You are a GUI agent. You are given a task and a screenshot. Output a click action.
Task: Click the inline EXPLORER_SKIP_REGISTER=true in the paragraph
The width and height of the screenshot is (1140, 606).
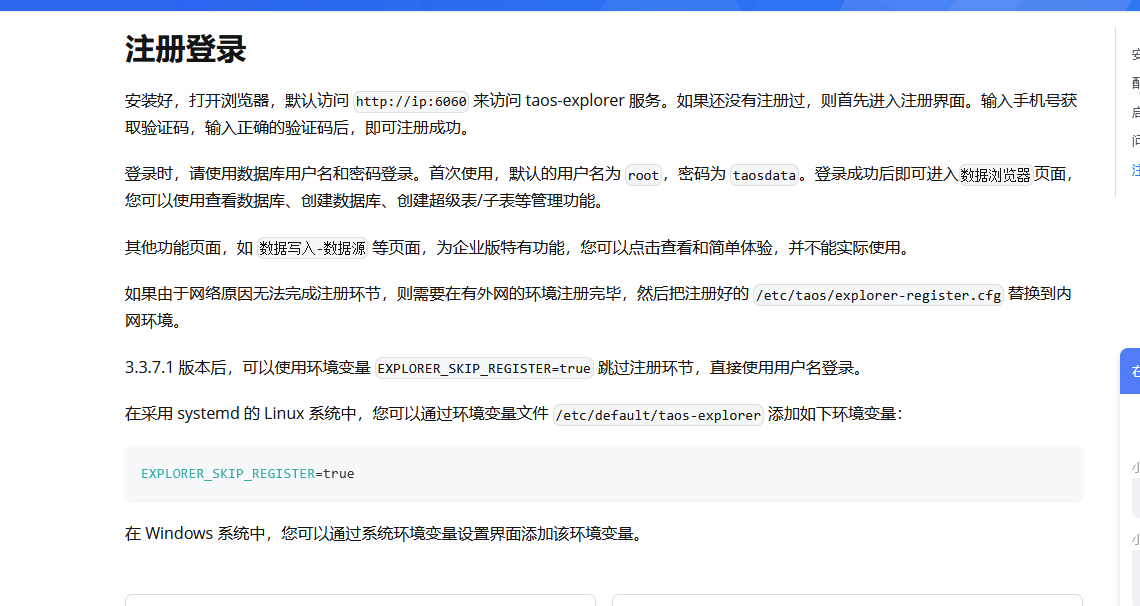click(x=484, y=368)
